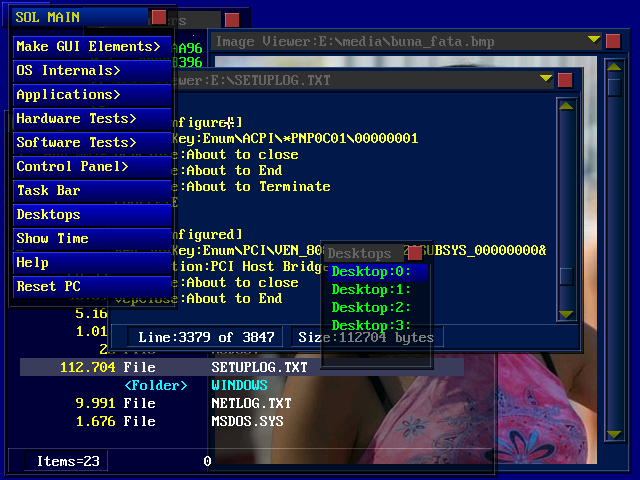Click scroll-down arrow in Image Viewer
This screenshot has width=640, height=480.
[614, 434]
